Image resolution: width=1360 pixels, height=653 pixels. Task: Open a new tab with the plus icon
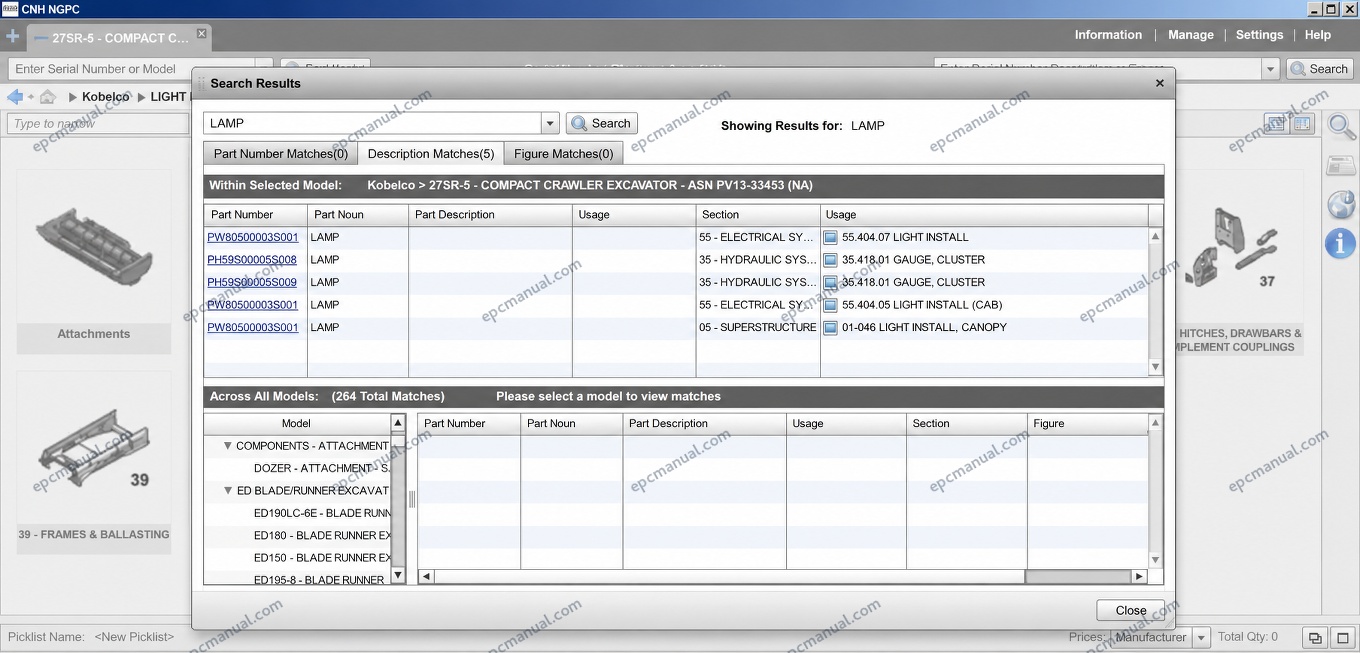click(12, 37)
